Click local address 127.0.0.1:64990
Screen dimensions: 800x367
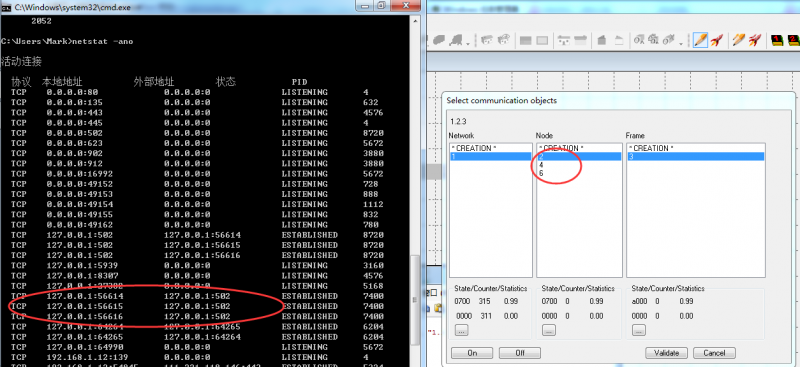(85, 348)
